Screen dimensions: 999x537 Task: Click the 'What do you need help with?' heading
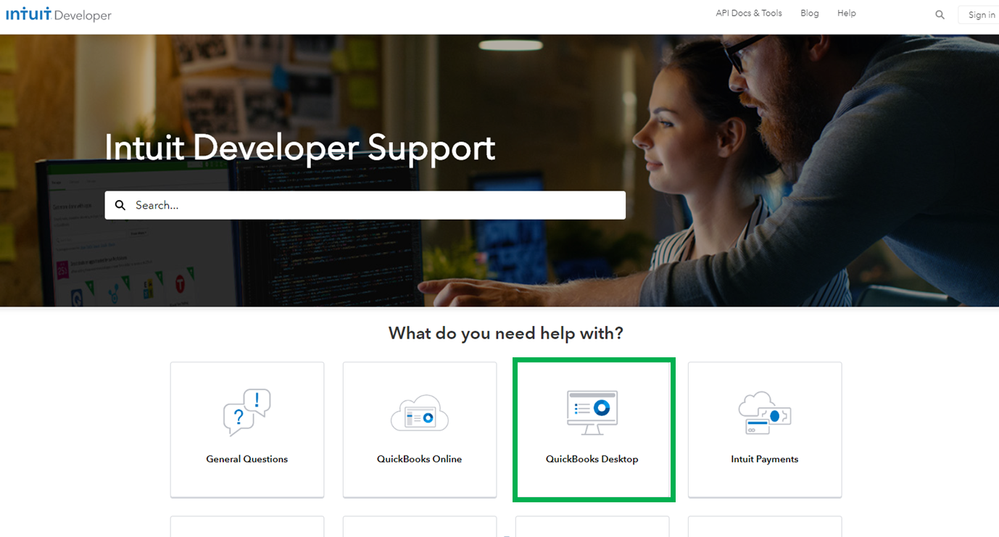pos(506,333)
